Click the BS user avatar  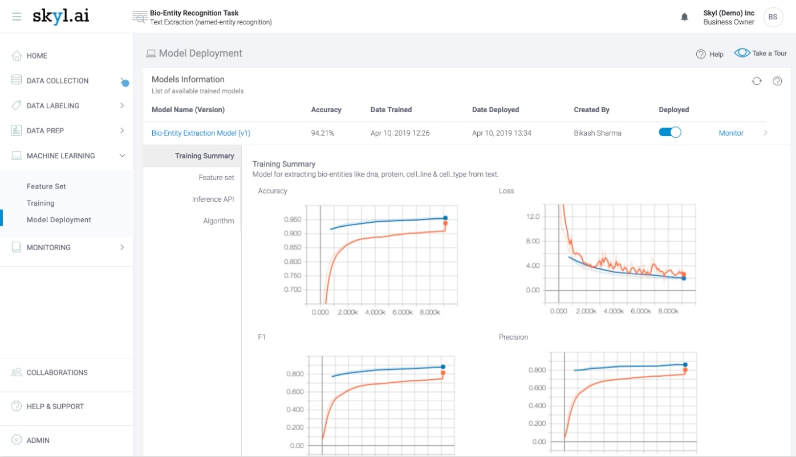pos(773,17)
